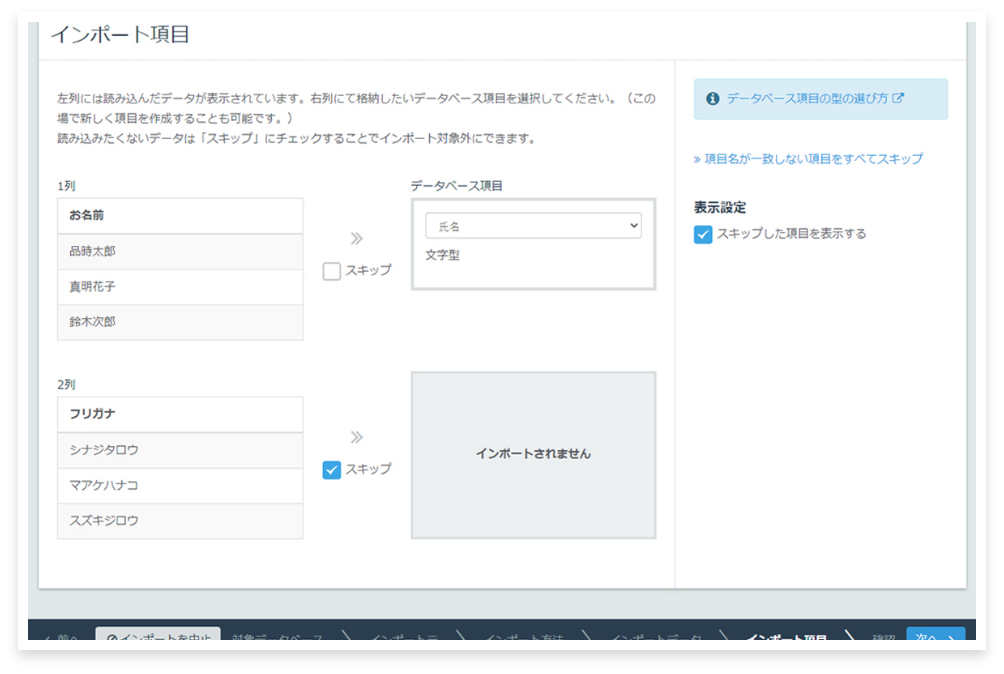The height and width of the screenshot is (674, 1004).
Task: Click the cancel icon on インポートを中止 button
Action: click(x=112, y=639)
